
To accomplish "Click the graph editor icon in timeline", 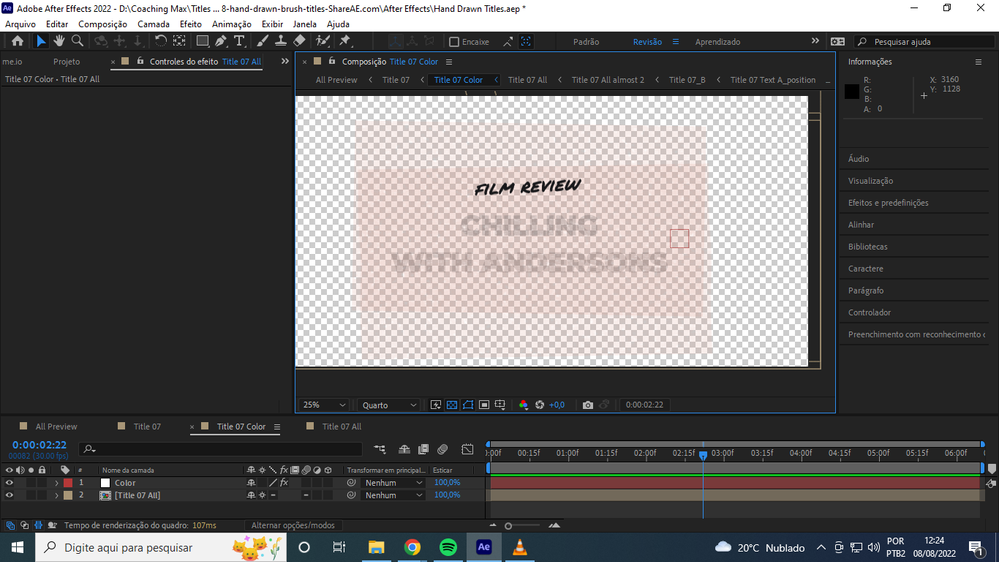I will coord(467,449).
